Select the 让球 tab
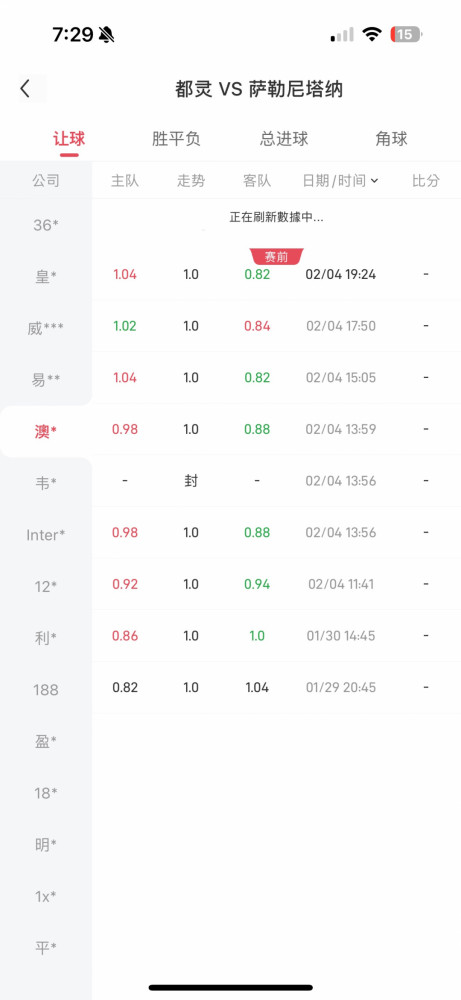This screenshot has height=1000, width=461. (x=69, y=139)
